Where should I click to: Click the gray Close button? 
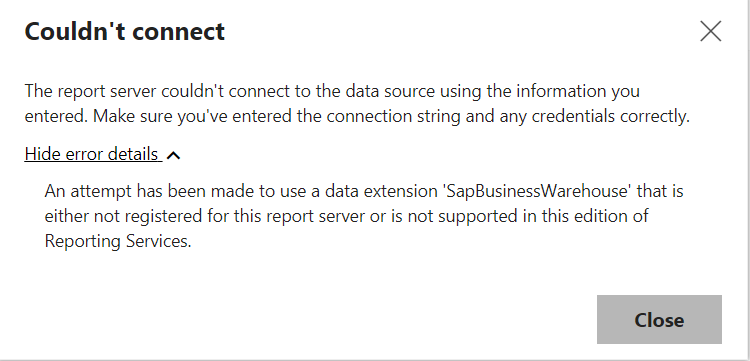pyautogui.click(x=659, y=319)
